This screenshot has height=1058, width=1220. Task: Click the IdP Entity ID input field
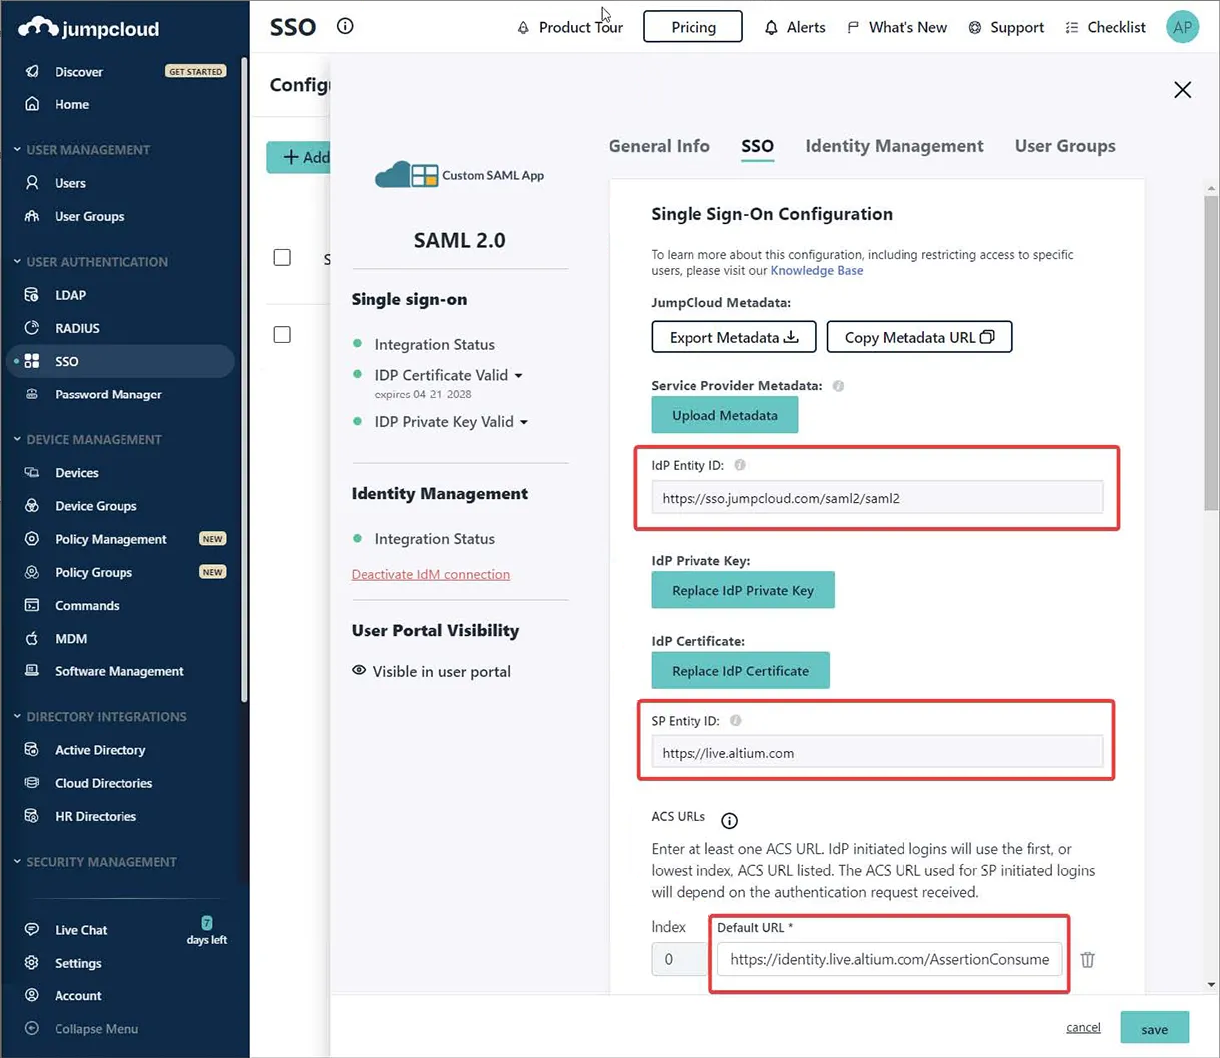[x=877, y=498]
